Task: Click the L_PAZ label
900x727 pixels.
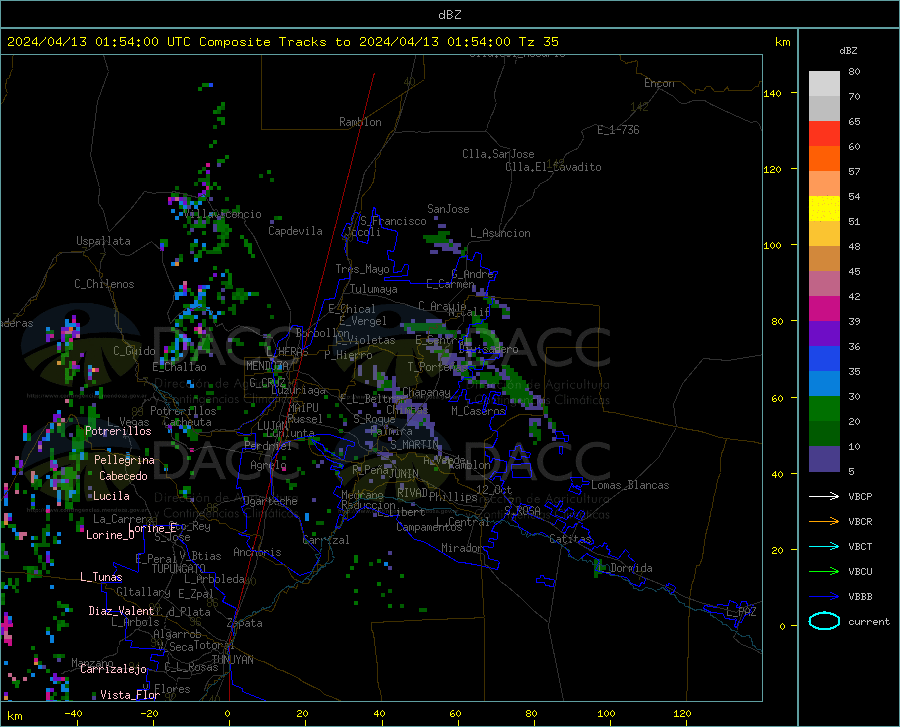Action: pyautogui.click(x=741, y=612)
